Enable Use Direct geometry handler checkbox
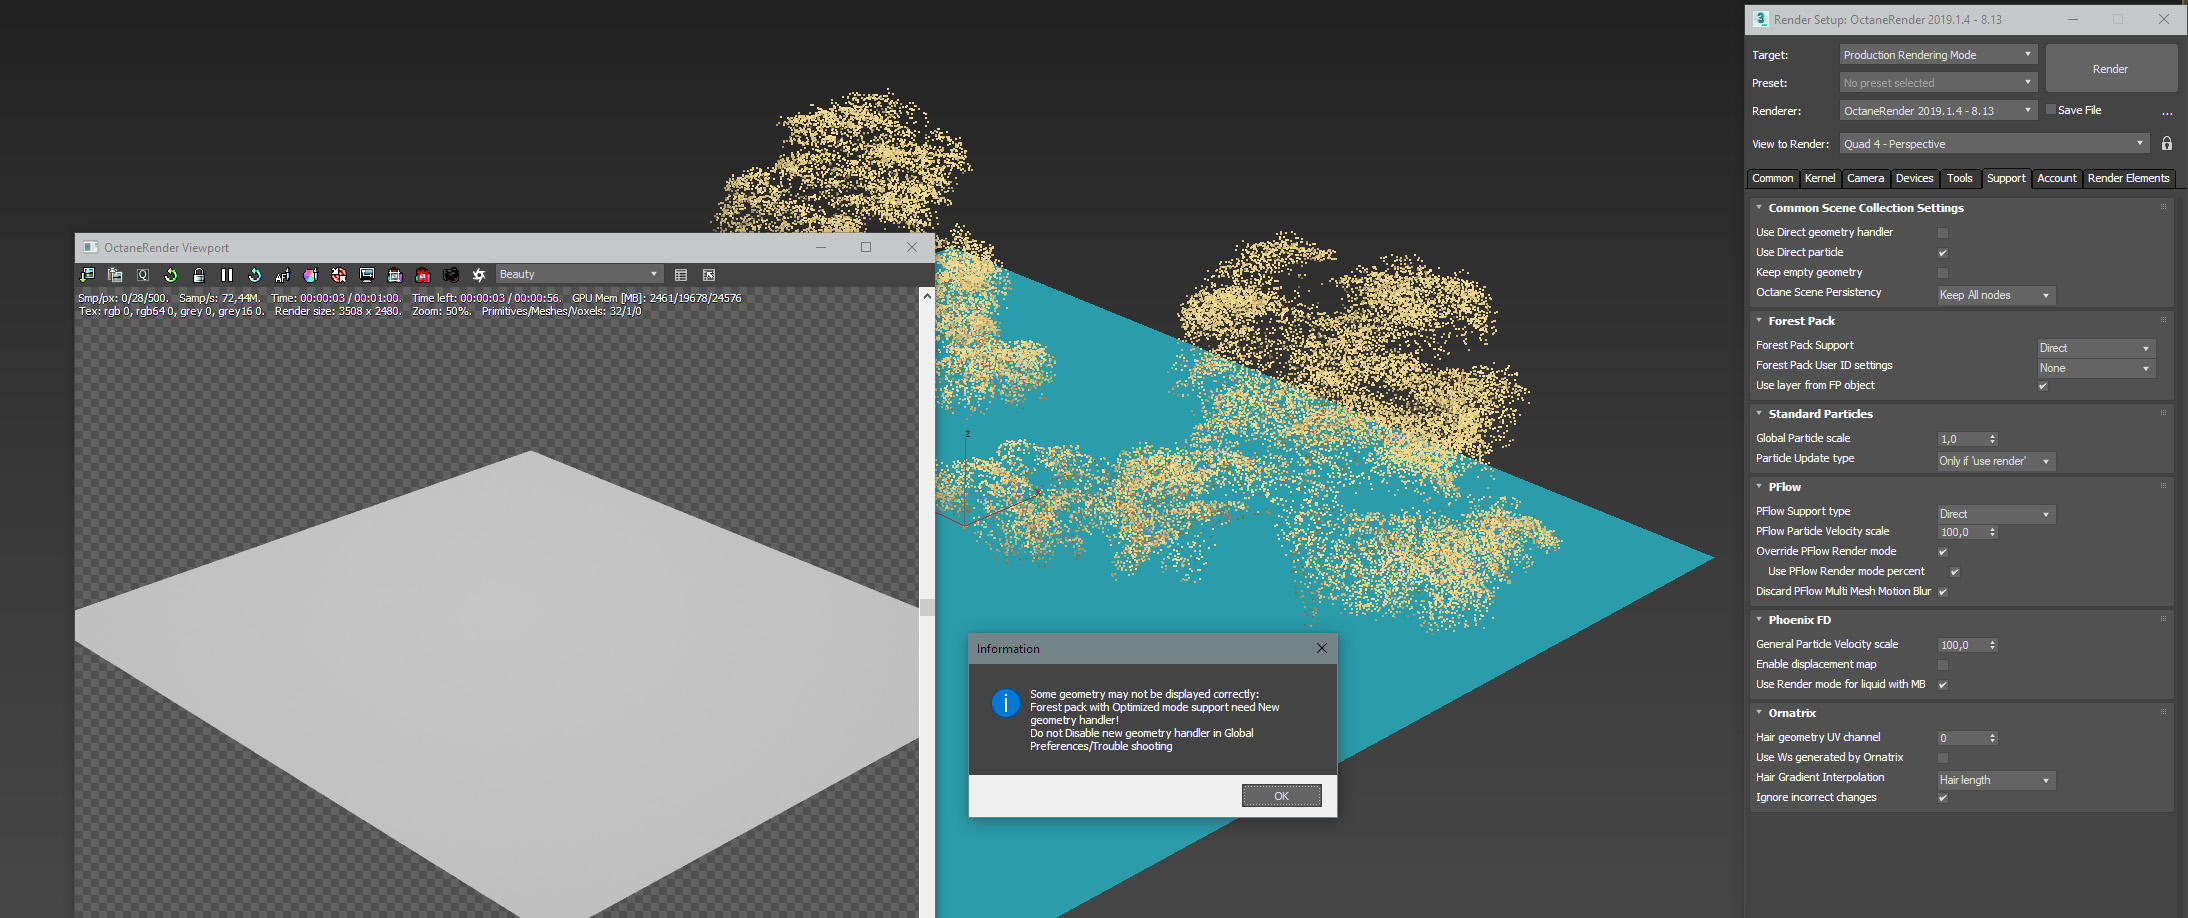The width and height of the screenshot is (2188, 918). pos(1943,233)
